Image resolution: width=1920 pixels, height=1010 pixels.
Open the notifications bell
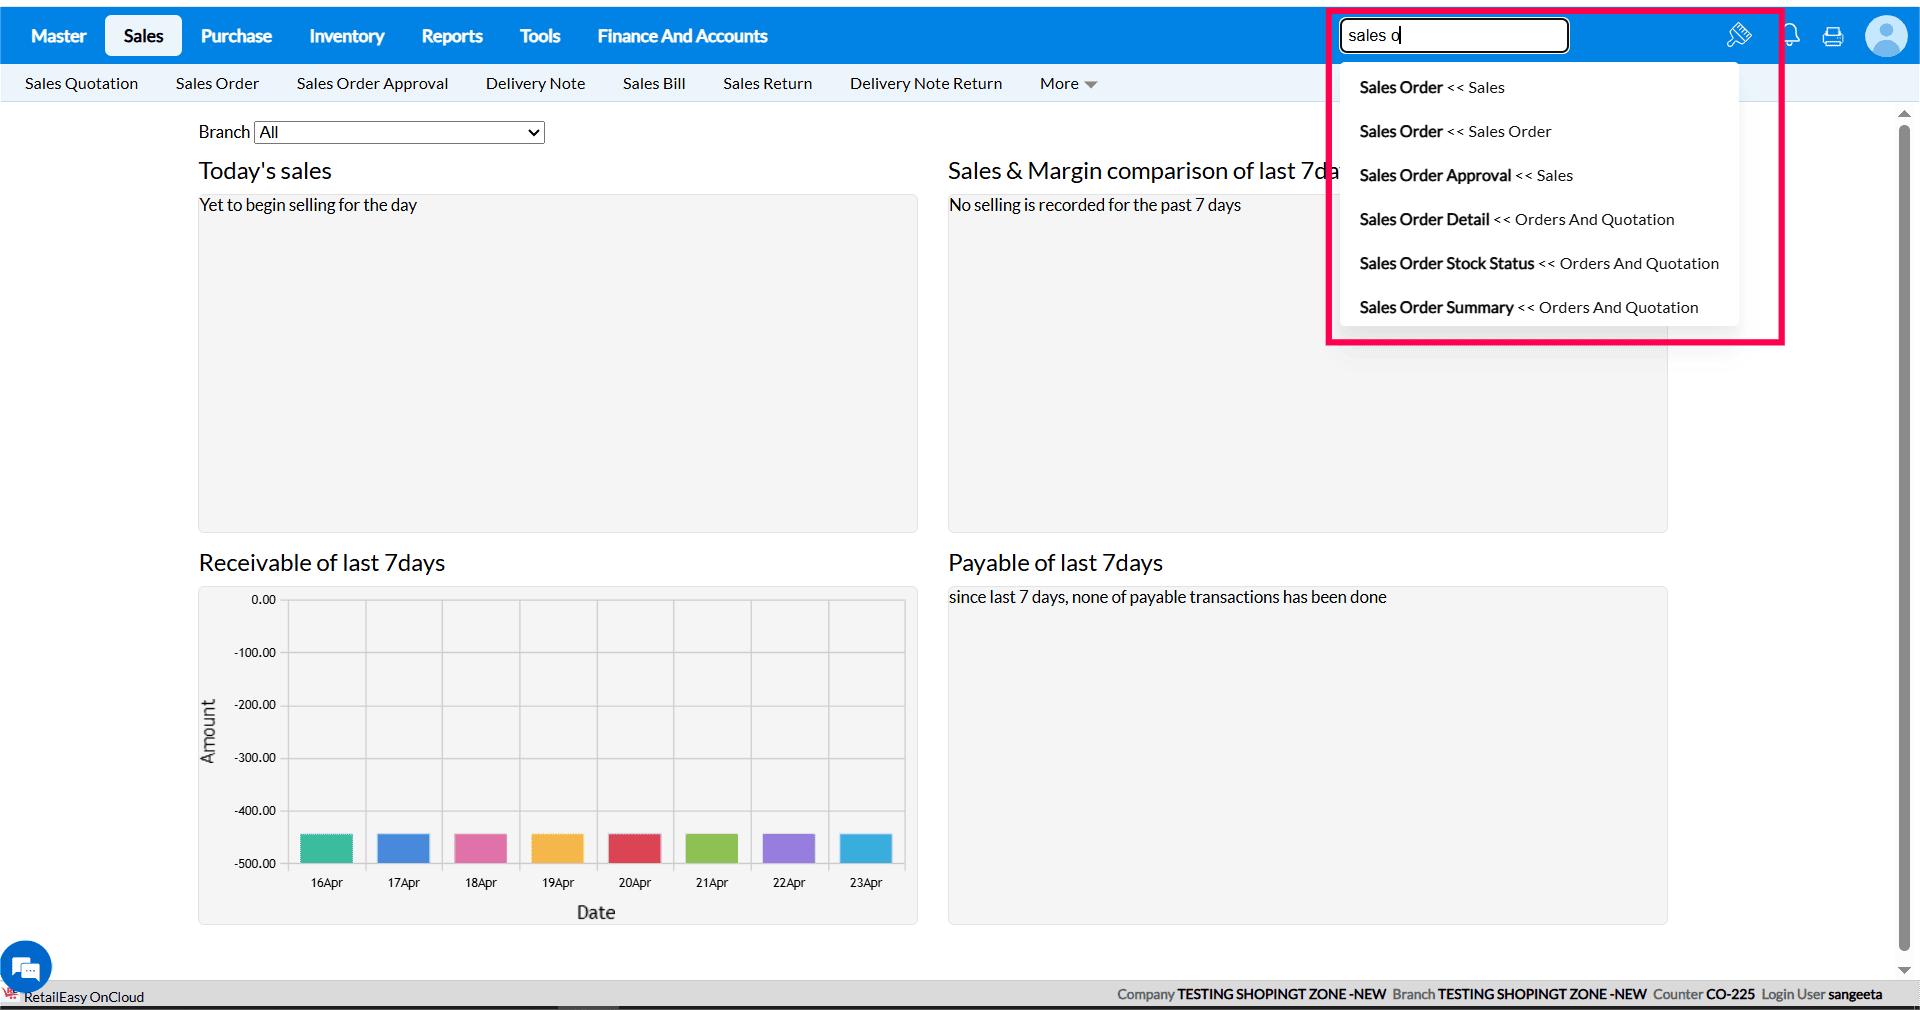pyautogui.click(x=1791, y=36)
